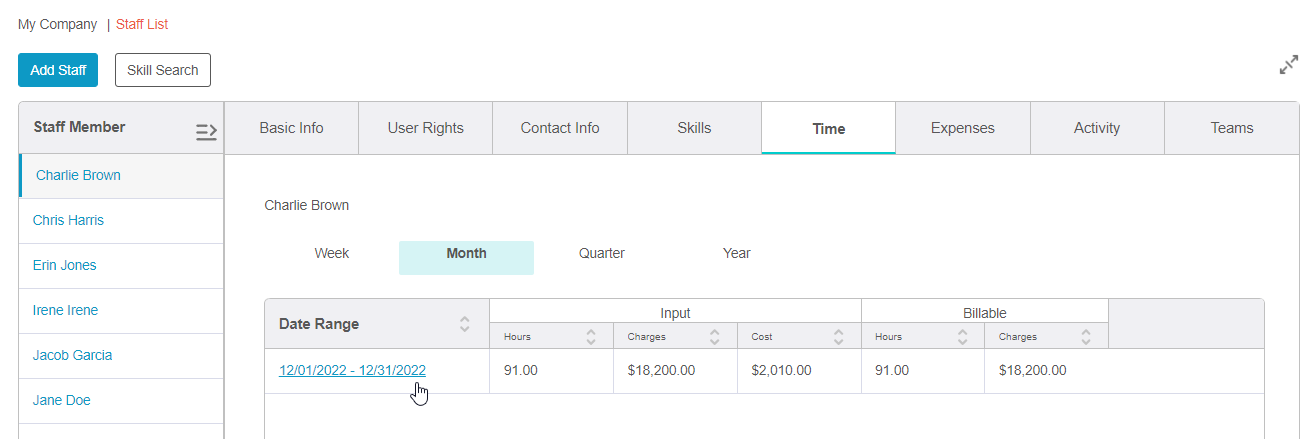Click the expand fullscreen arrows icon
1304x439 pixels.
(1289, 66)
